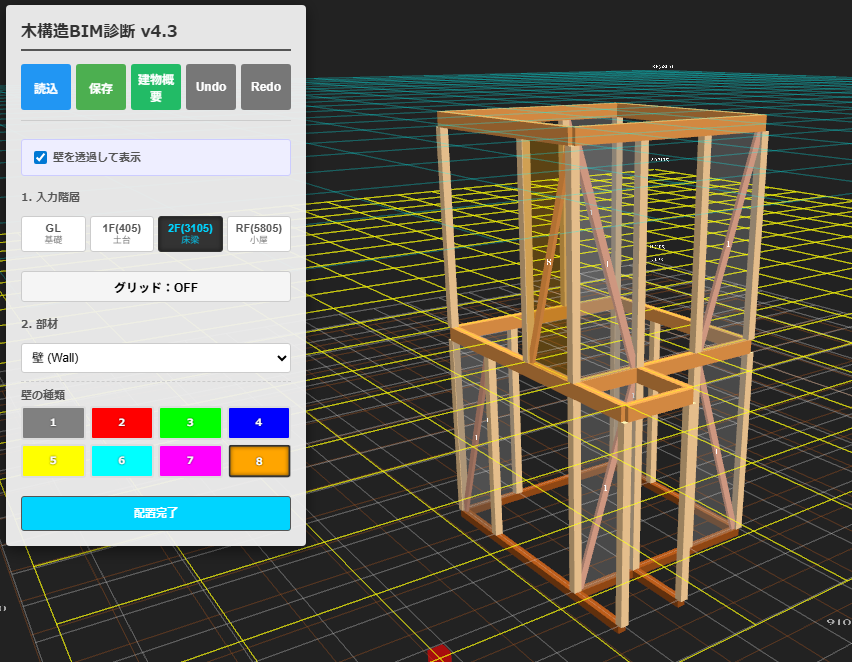The height and width of the screenshot is (662, 852).
Task: Select the 2F(3105) 床梁 level
Action: pos(190,234)
